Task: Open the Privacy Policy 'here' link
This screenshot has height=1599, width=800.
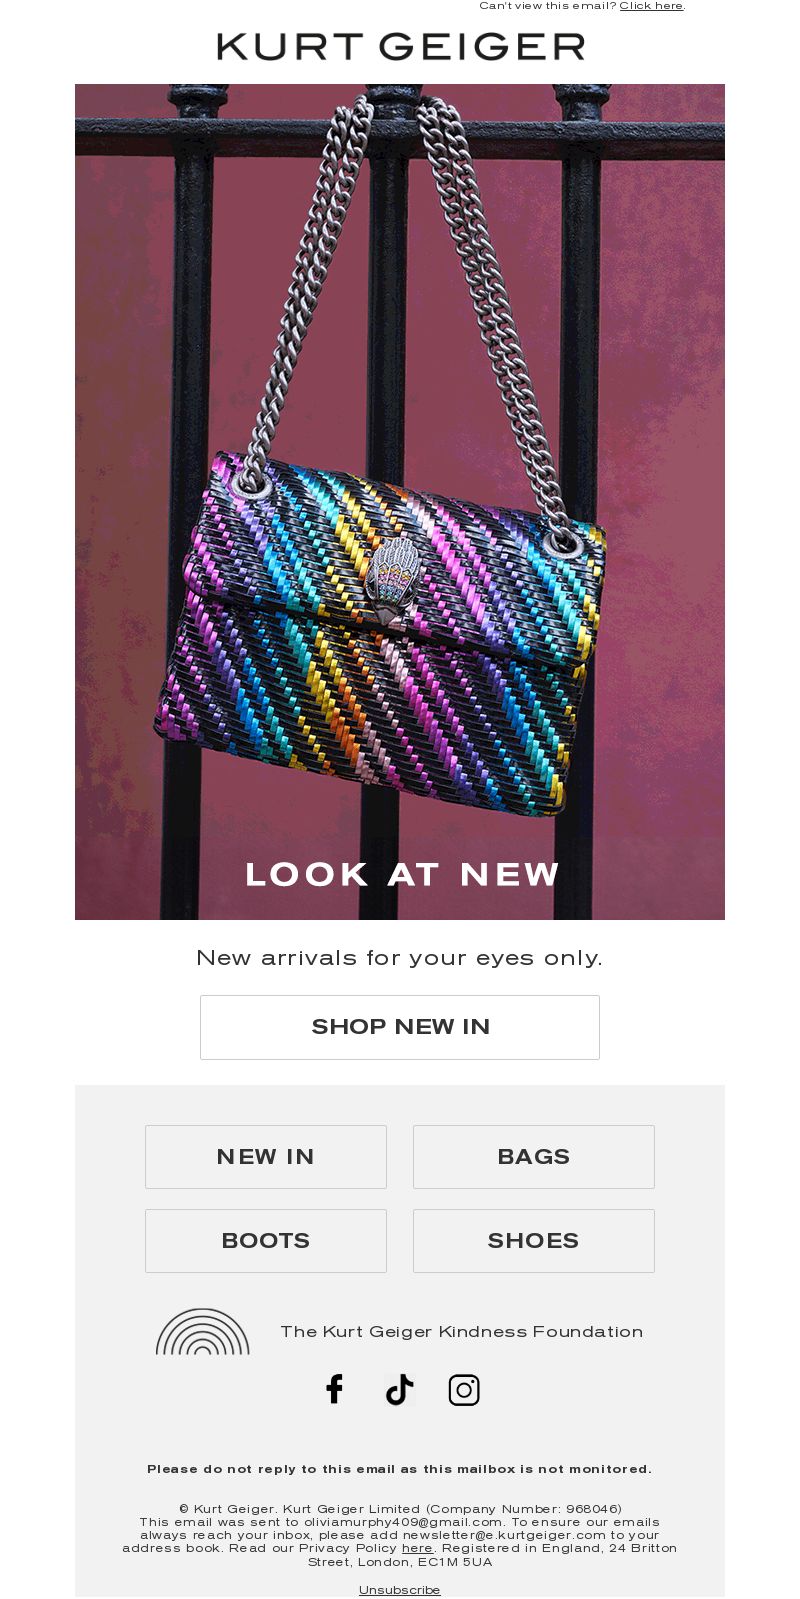Action: (x=417, y=1548)
